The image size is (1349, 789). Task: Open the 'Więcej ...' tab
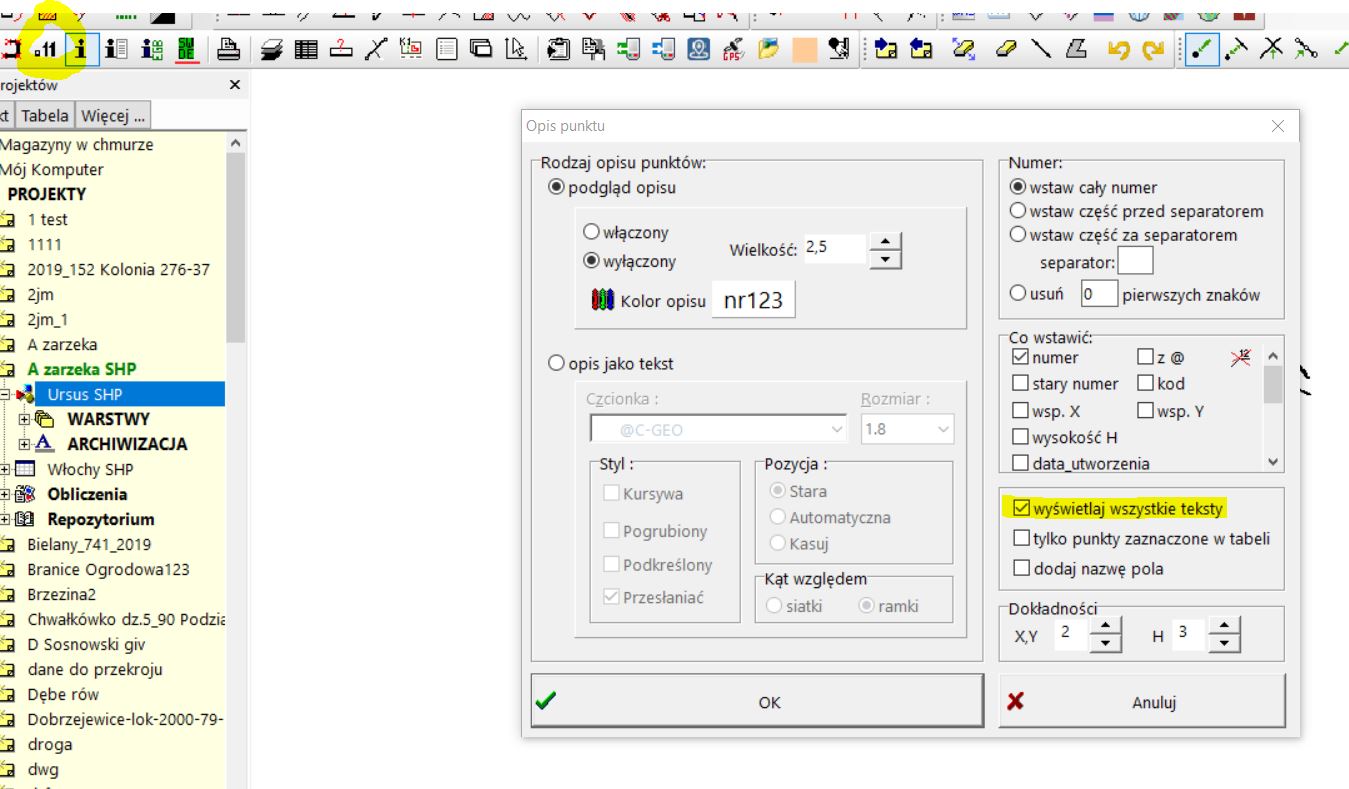click(x=113, y=115)
